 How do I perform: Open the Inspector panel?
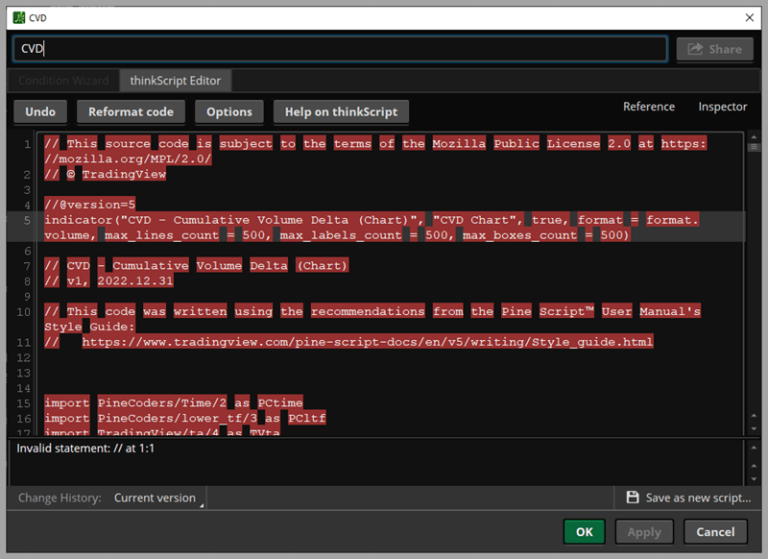722,107
